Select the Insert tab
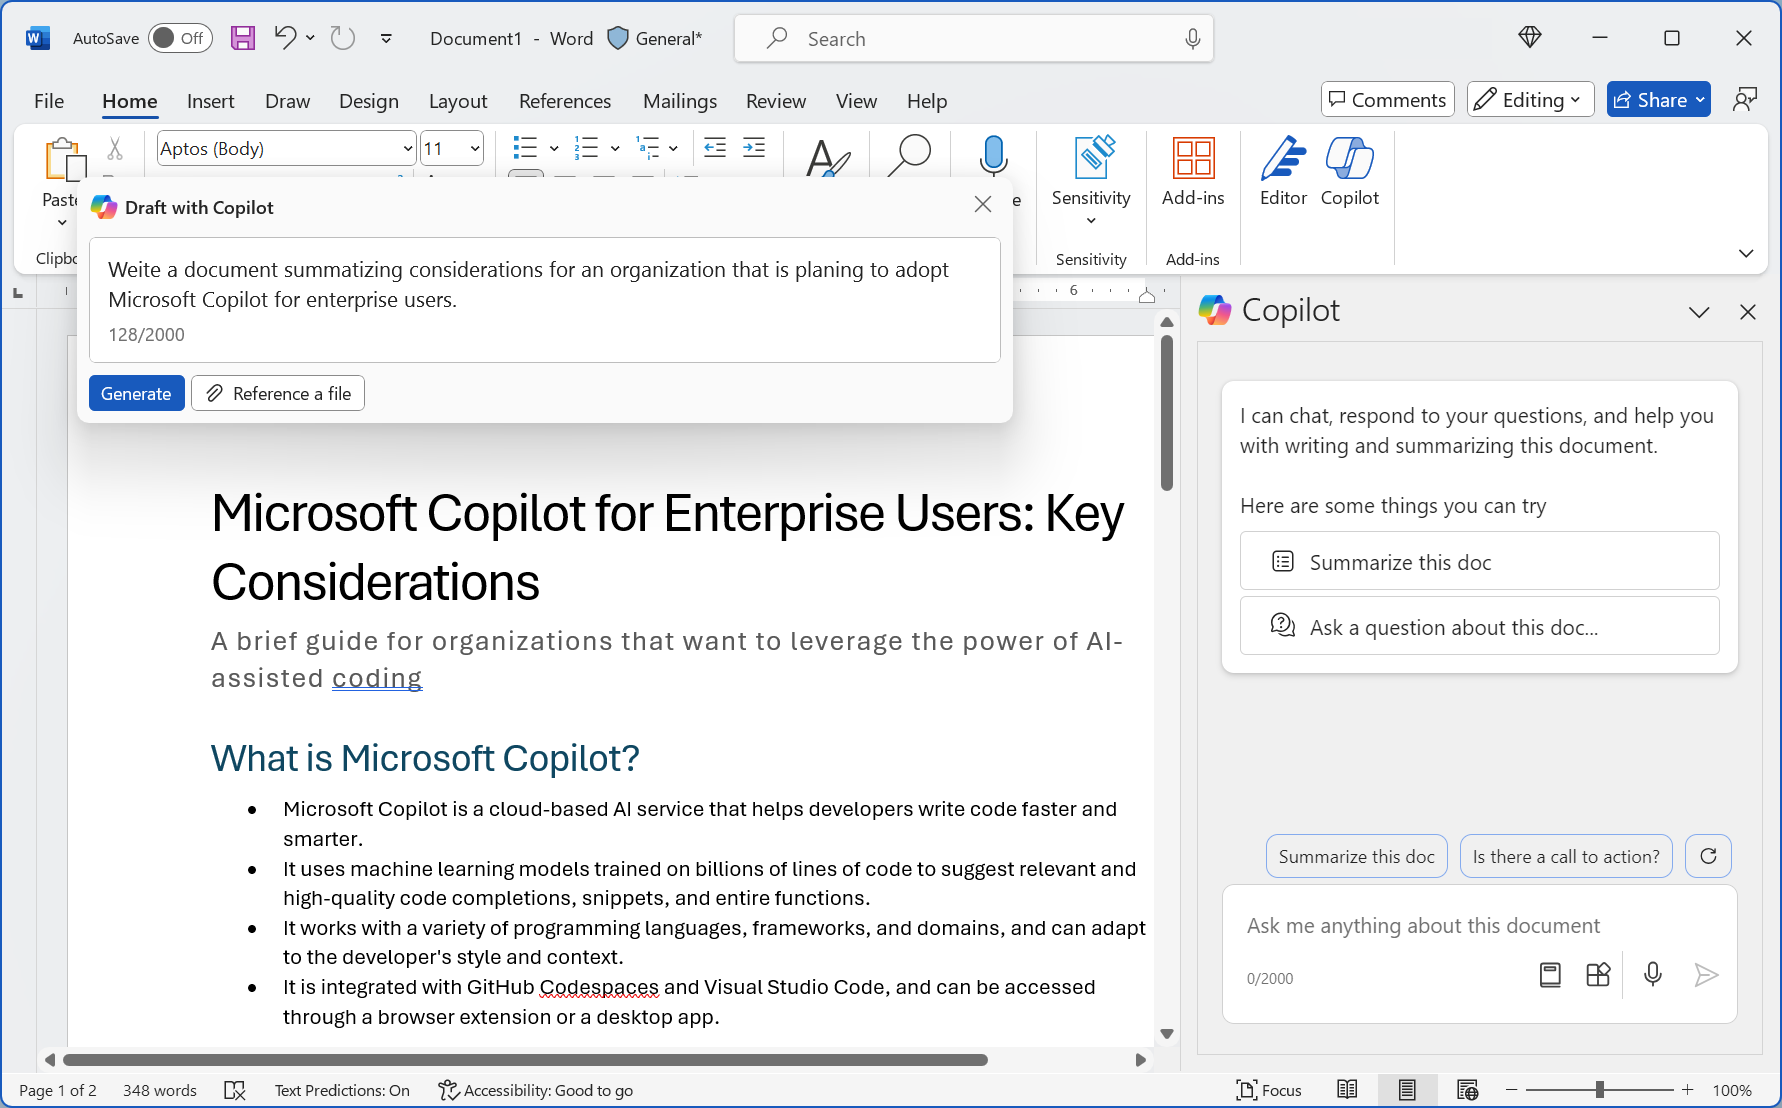 pos(210,101)
